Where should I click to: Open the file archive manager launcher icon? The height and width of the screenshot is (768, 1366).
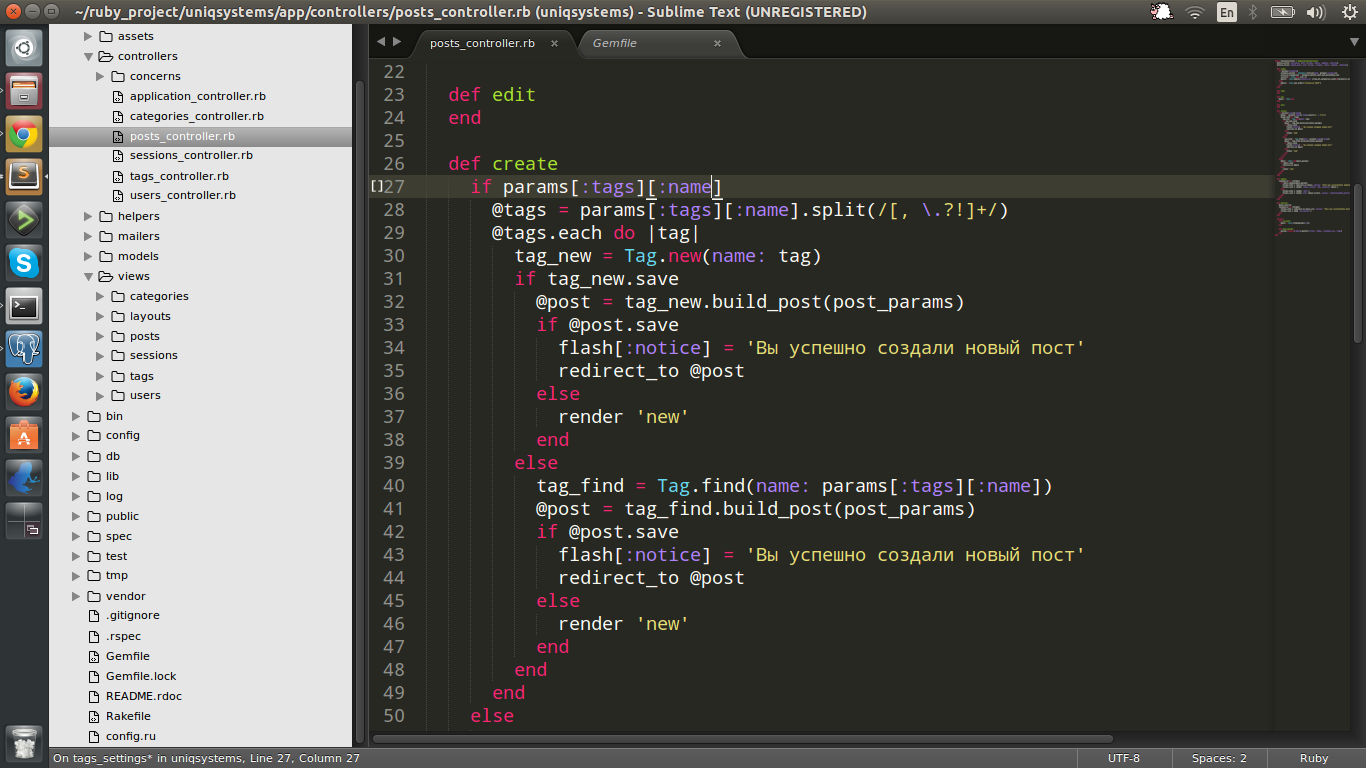[24, 91]
